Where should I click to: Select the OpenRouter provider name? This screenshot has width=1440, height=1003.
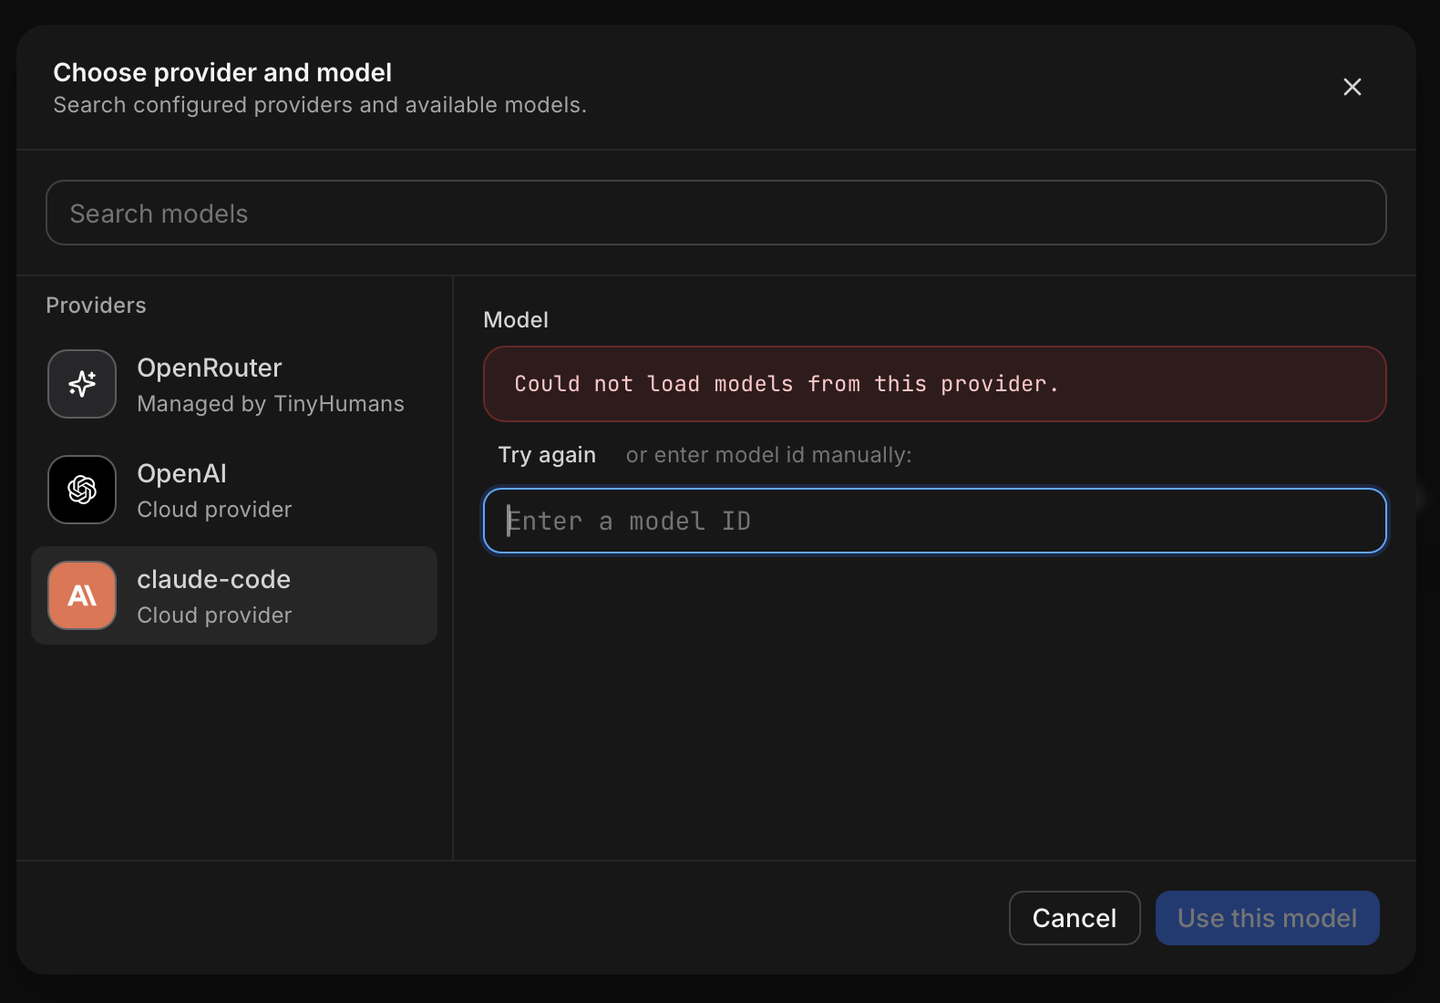pos(209,368)
